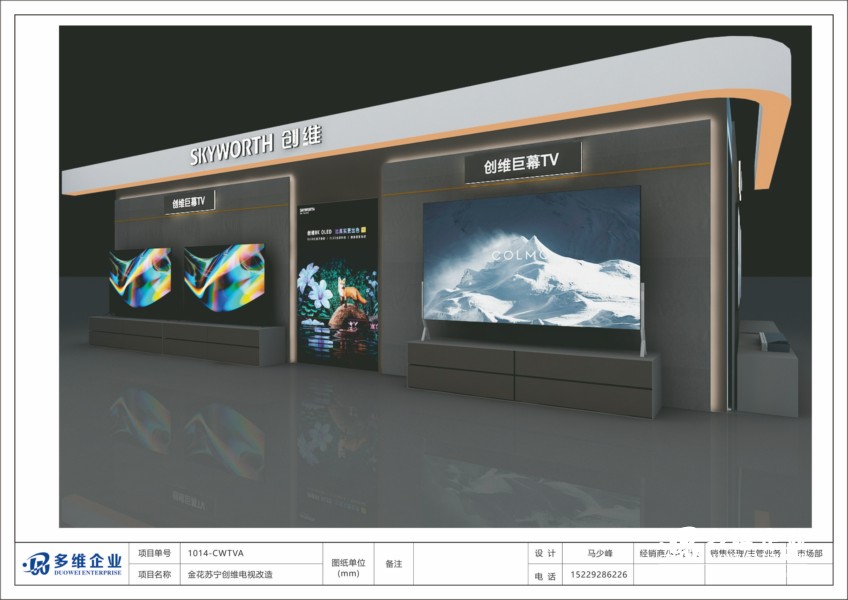Click the 多维企业 DUOWEI ENTERPRISE logo

click(72, 564)
